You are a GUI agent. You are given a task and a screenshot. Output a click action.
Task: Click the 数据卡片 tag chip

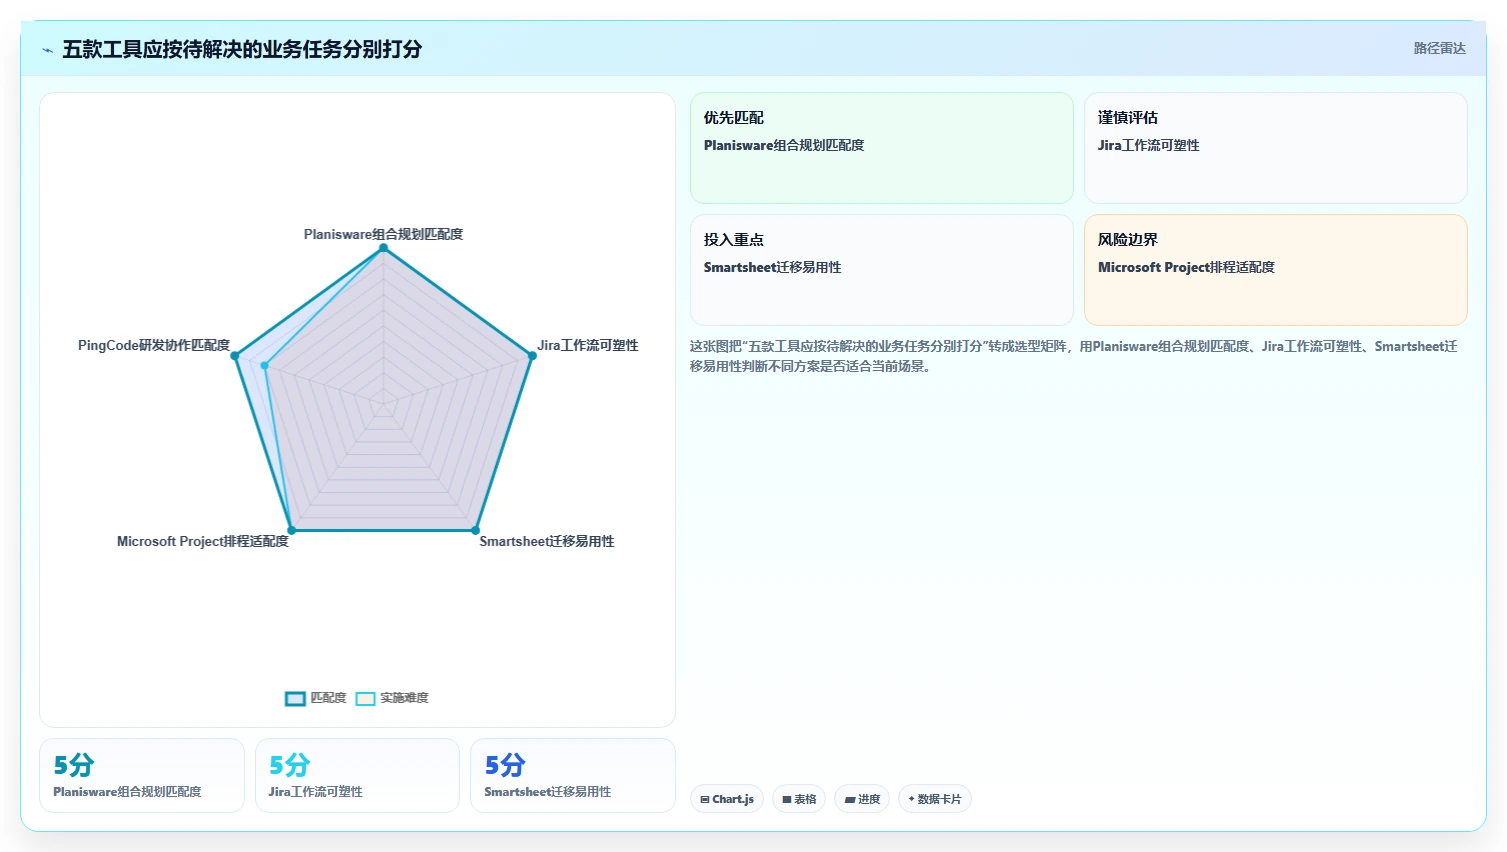[934, 799]
